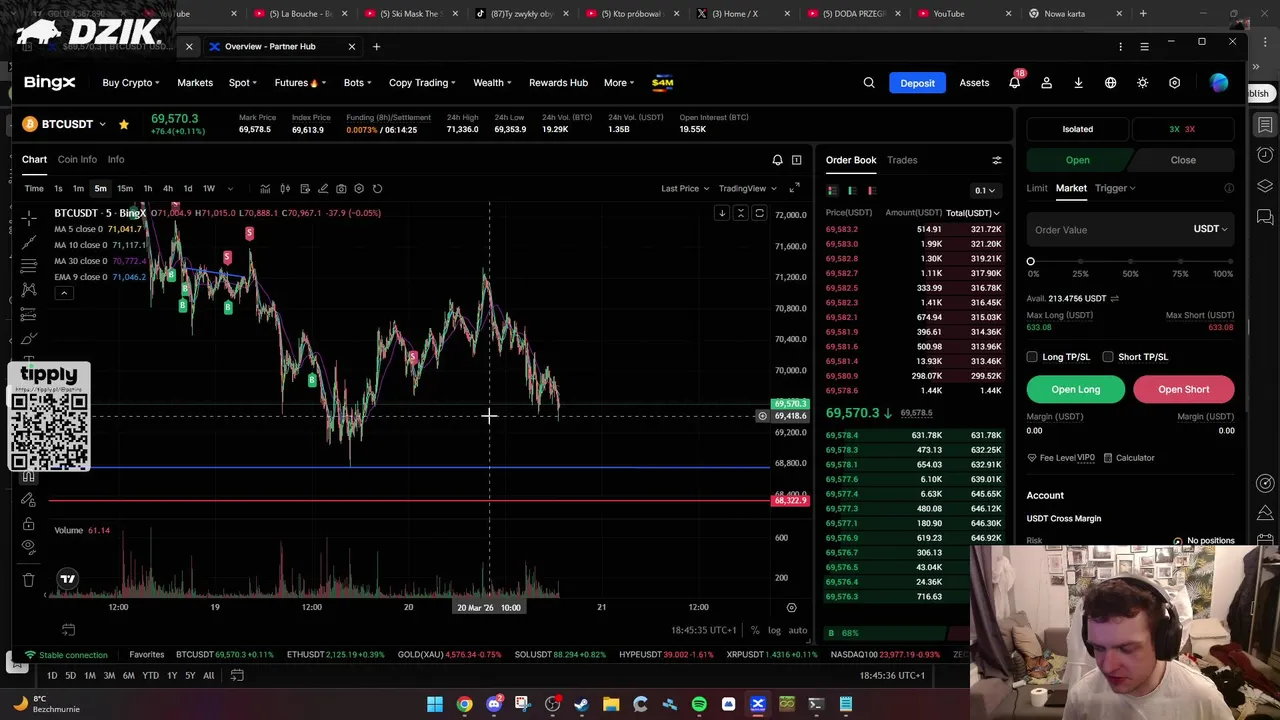Viewport: 1280px width, 720px height.
Task: Toggle light/dark theme sun icon
Action: 1142,83
